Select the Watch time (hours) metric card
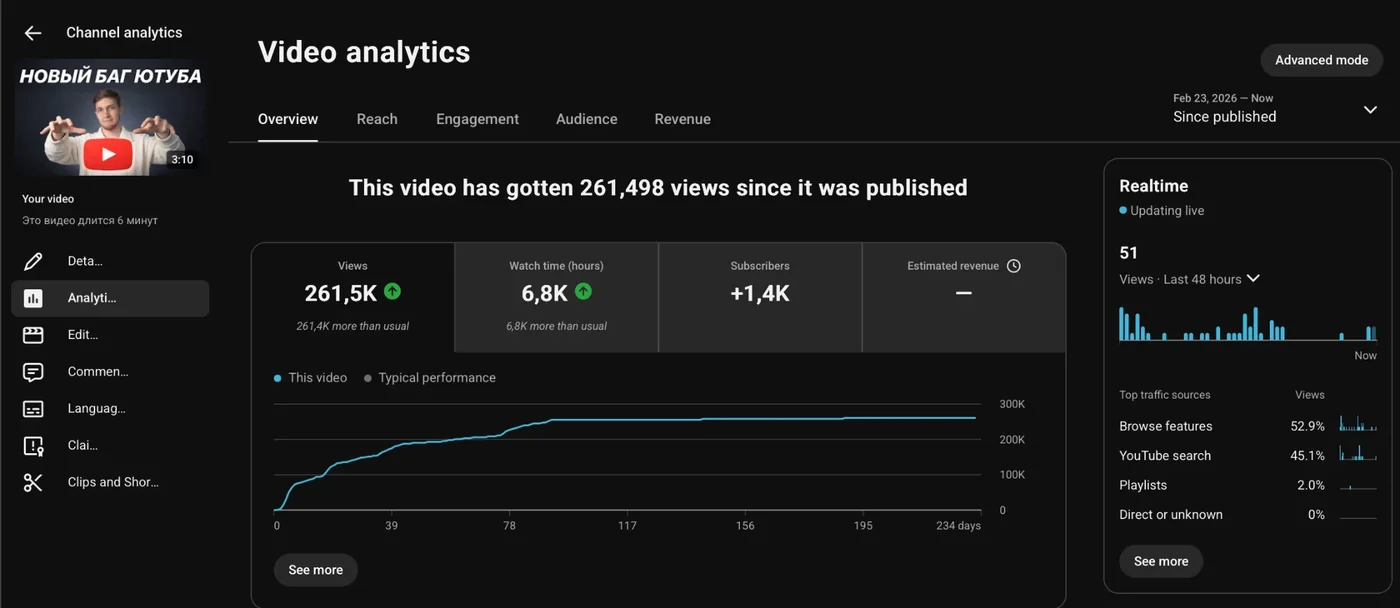Viewport: 1400px width, 608px height. click(557, 297)
